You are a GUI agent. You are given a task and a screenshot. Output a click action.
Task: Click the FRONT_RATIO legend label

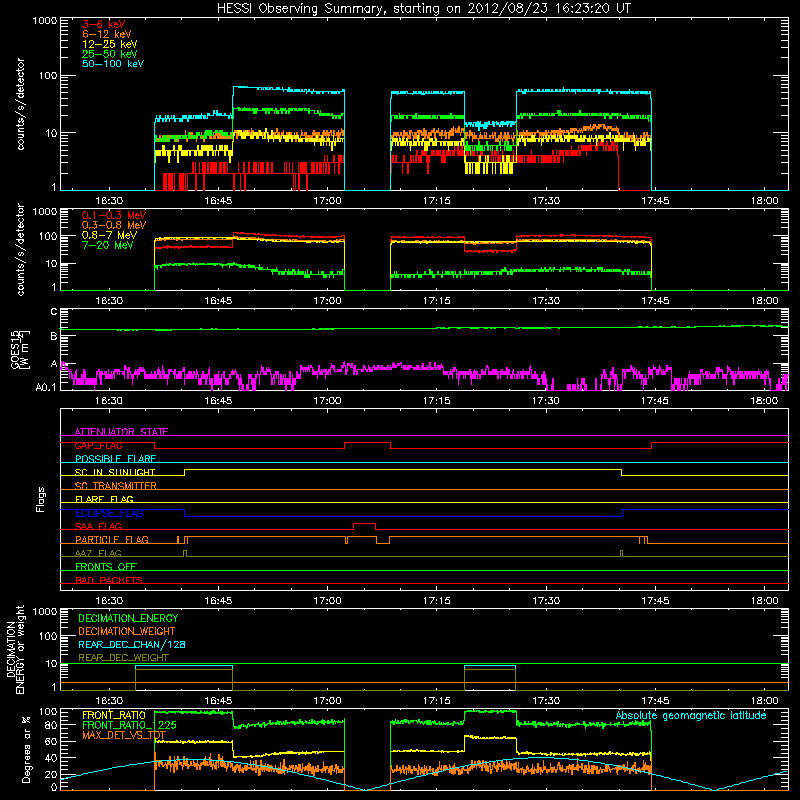click(114, 715)
